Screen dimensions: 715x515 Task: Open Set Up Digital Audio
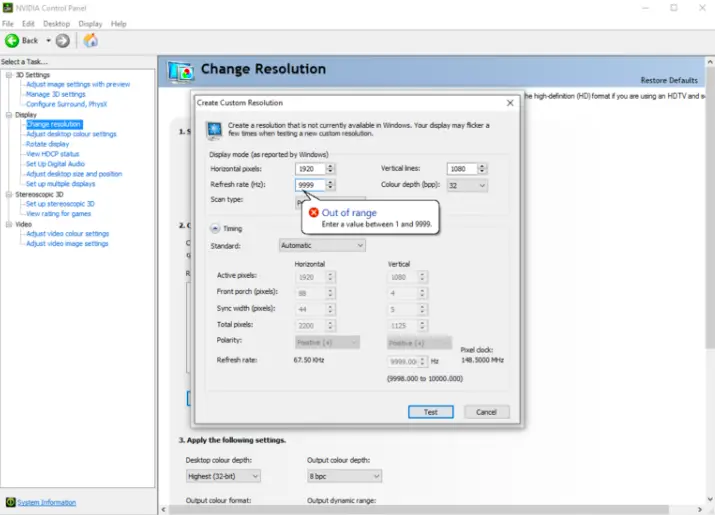[55, 164]
